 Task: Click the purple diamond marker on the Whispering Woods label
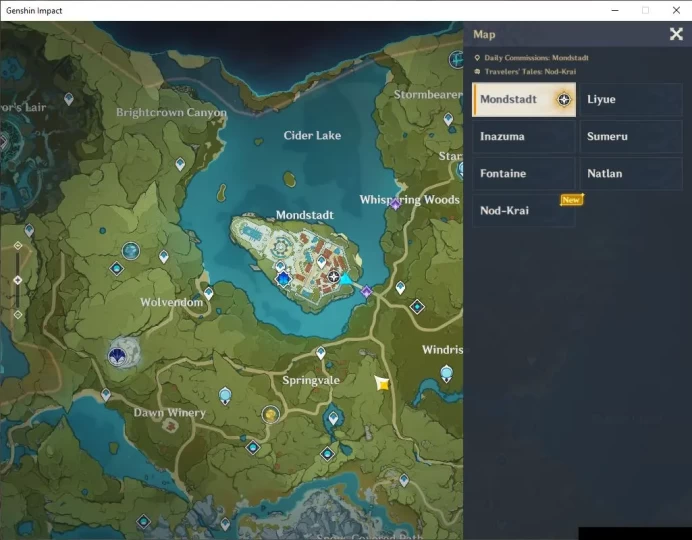click(x=395, y=204)
